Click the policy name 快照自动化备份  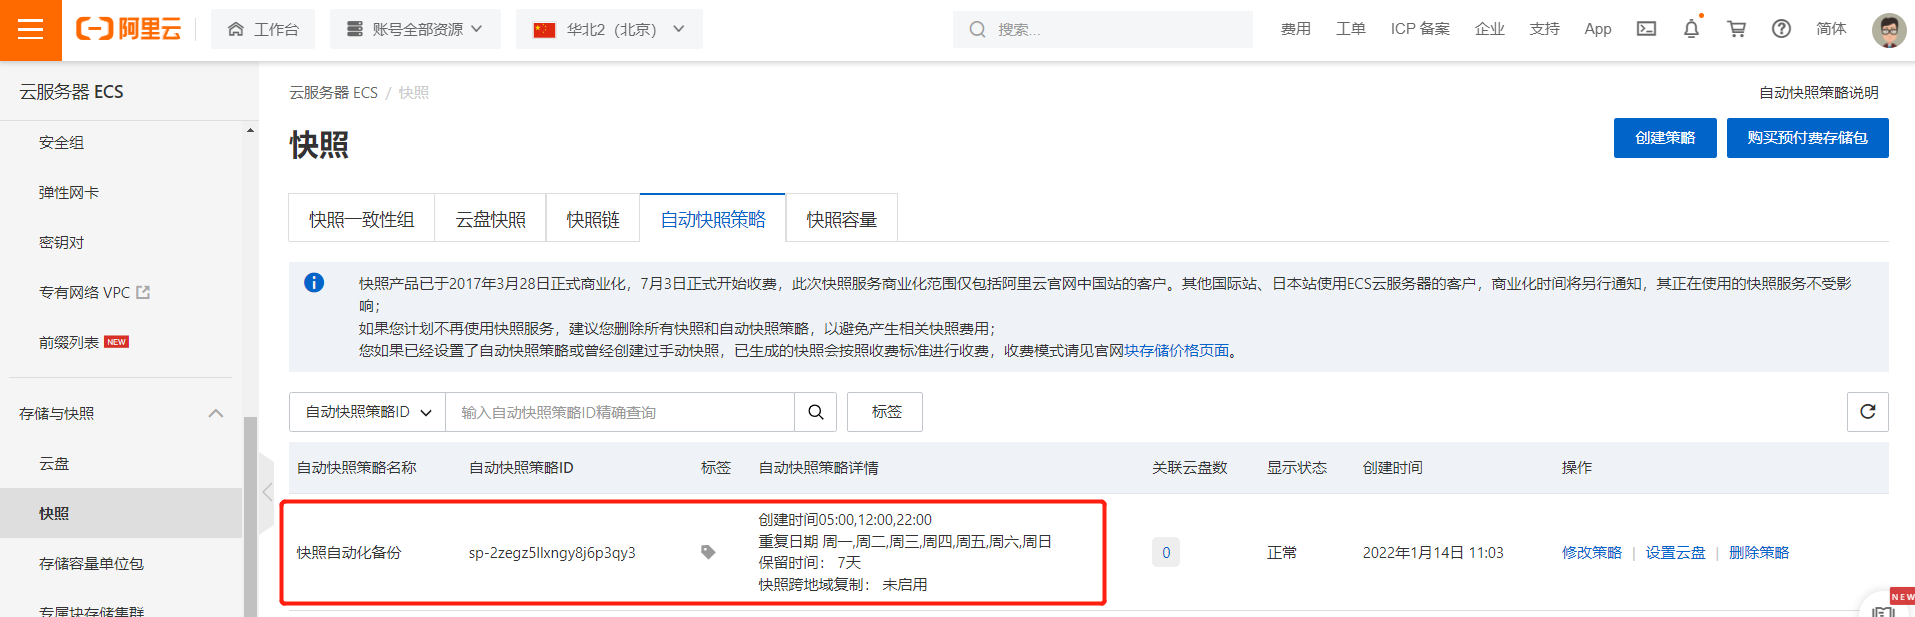click(x=348, y=553)
